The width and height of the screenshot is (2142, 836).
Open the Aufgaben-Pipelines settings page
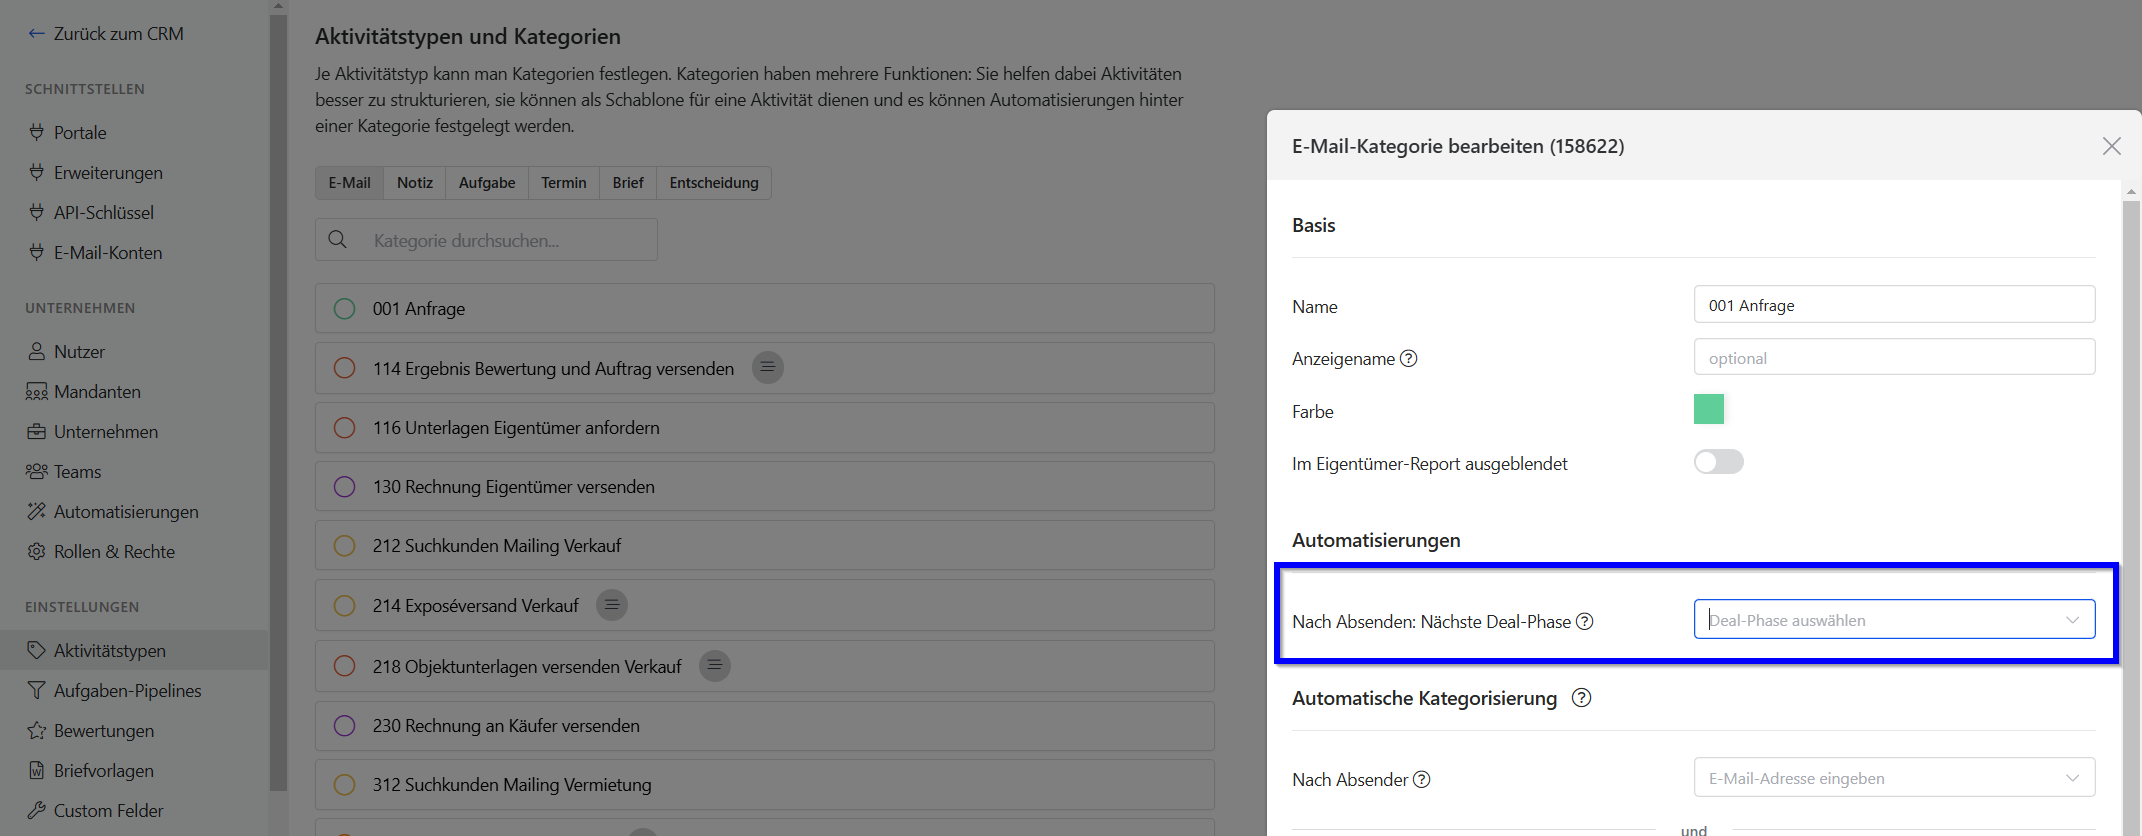pyautogui.click(x=127, y=691)
